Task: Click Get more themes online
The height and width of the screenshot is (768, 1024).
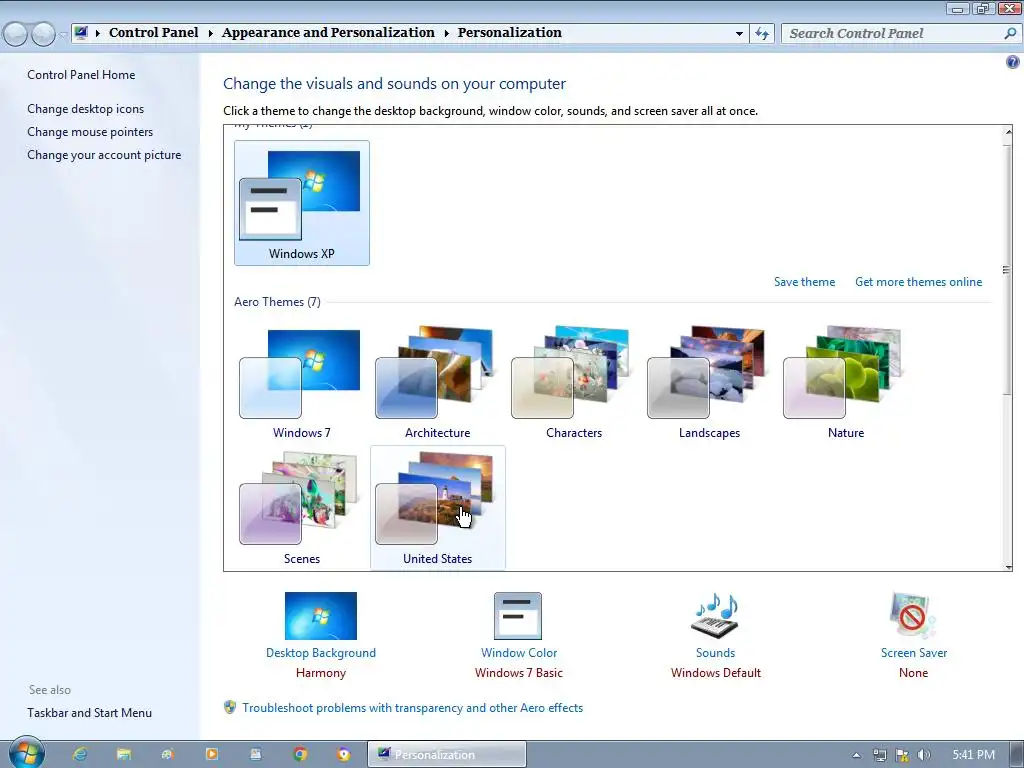Action: click(x=918, y=281)
